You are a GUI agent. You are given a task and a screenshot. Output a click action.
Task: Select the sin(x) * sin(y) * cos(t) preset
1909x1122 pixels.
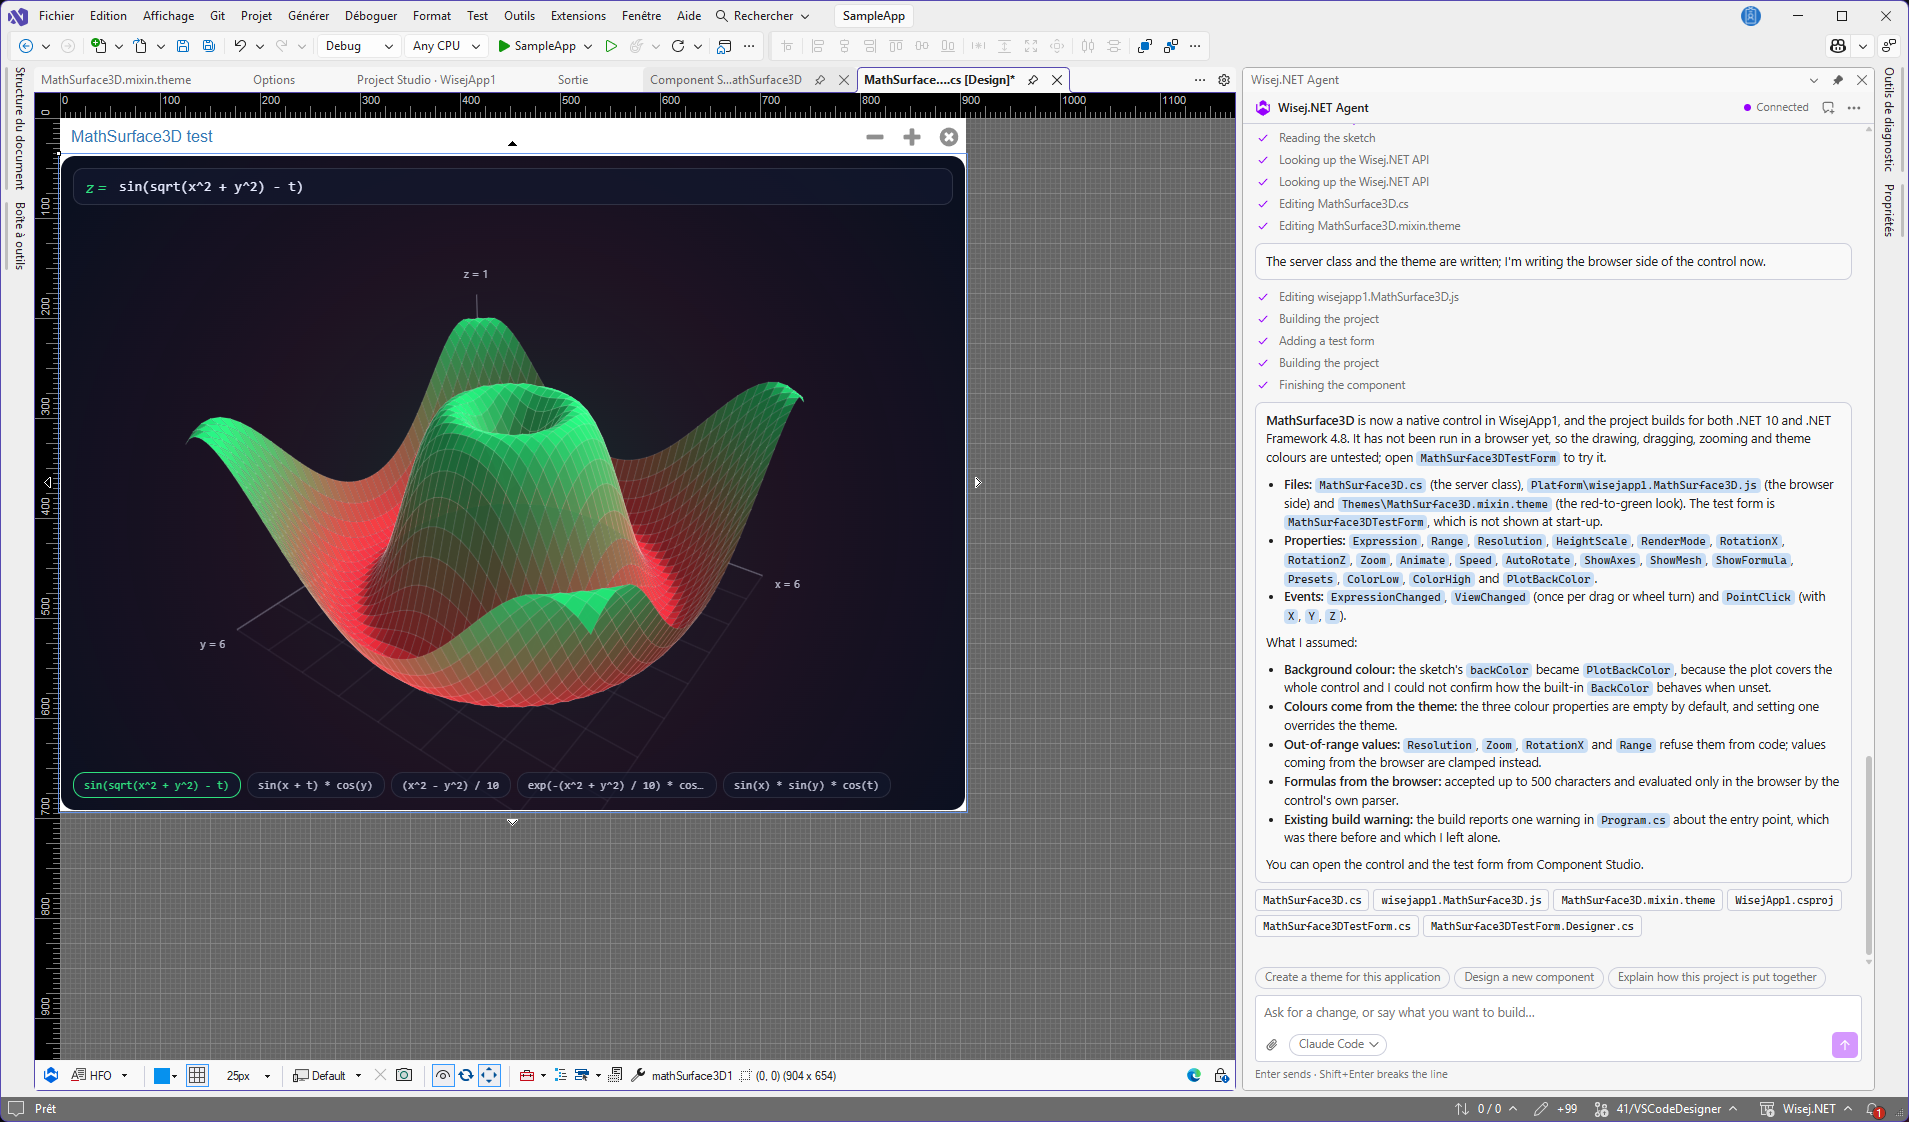tap(806, 785)
